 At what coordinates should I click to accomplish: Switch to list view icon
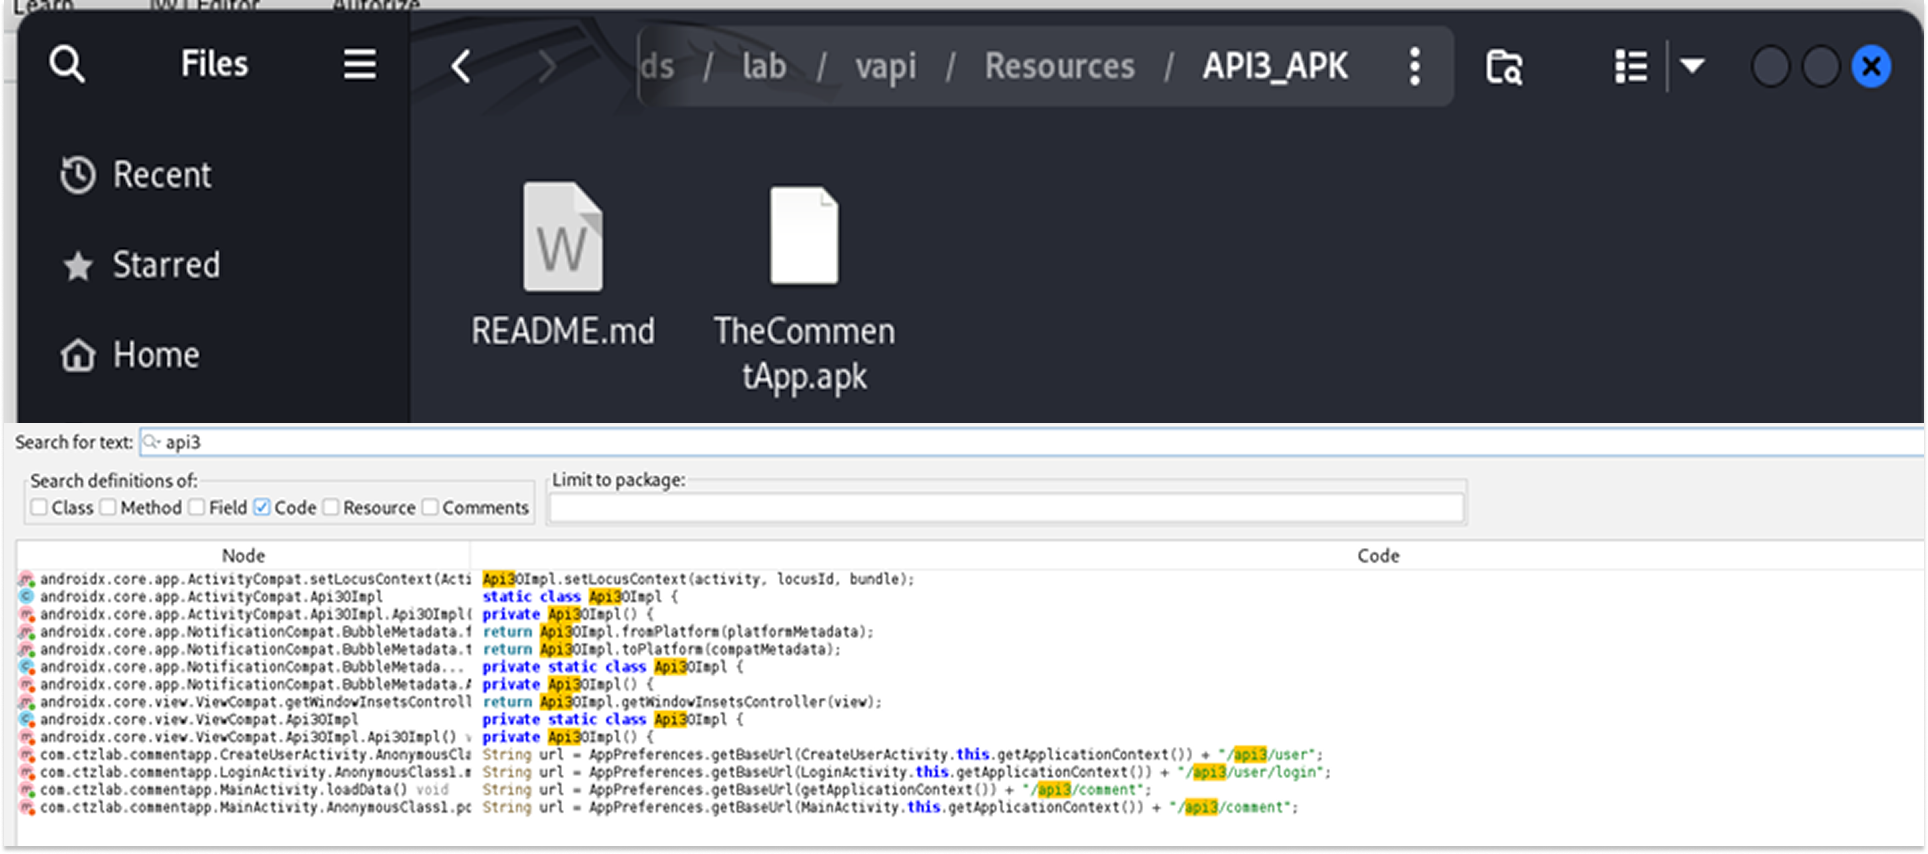pos(1630,67)
